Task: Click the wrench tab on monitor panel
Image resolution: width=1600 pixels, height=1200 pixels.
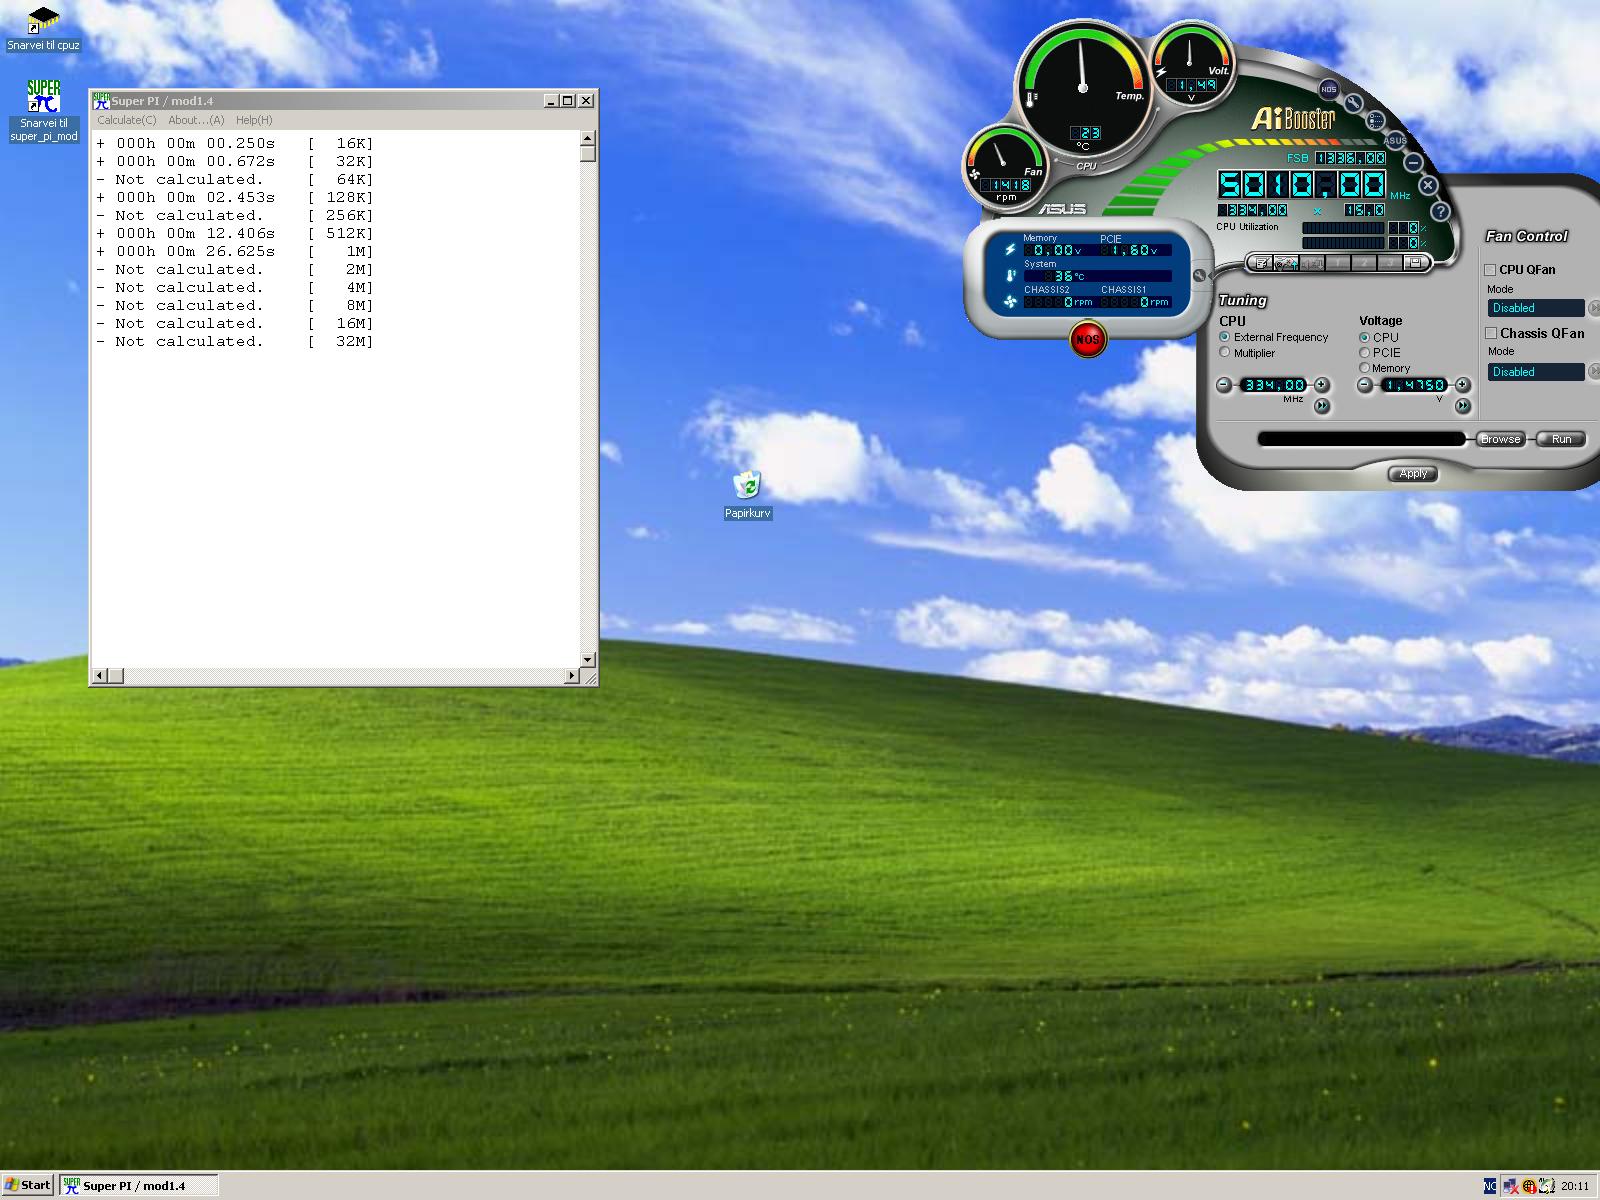Action: [x=1200, y=276]
